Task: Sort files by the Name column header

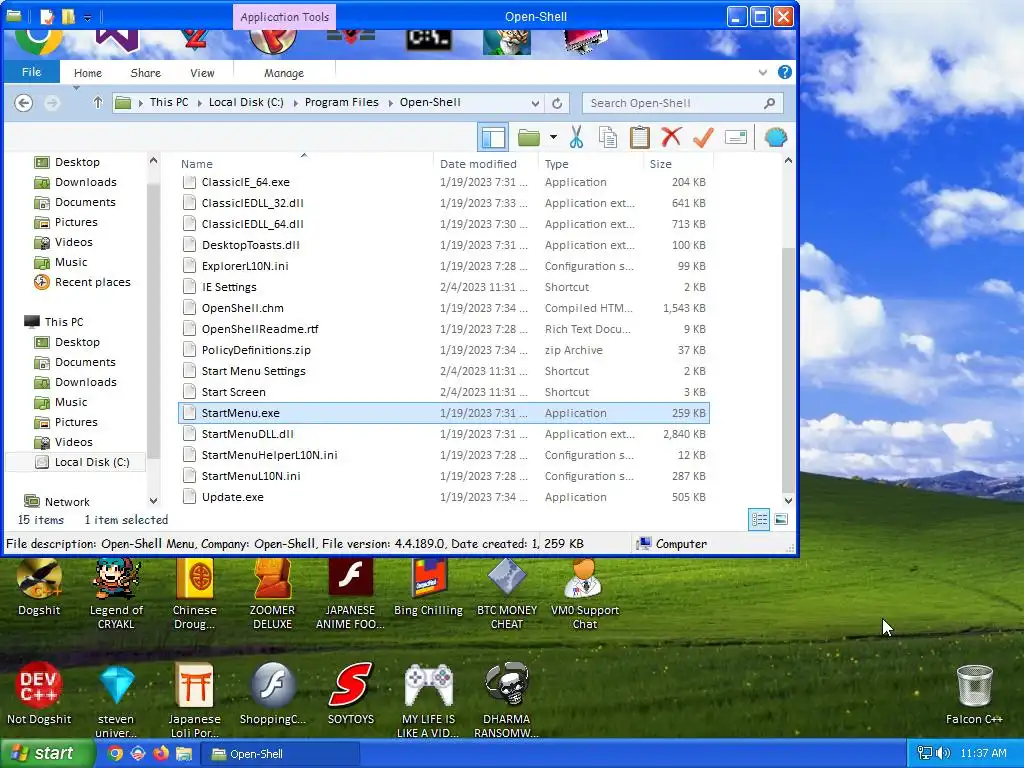Action: pyautogui.click(x=197, y=164)
